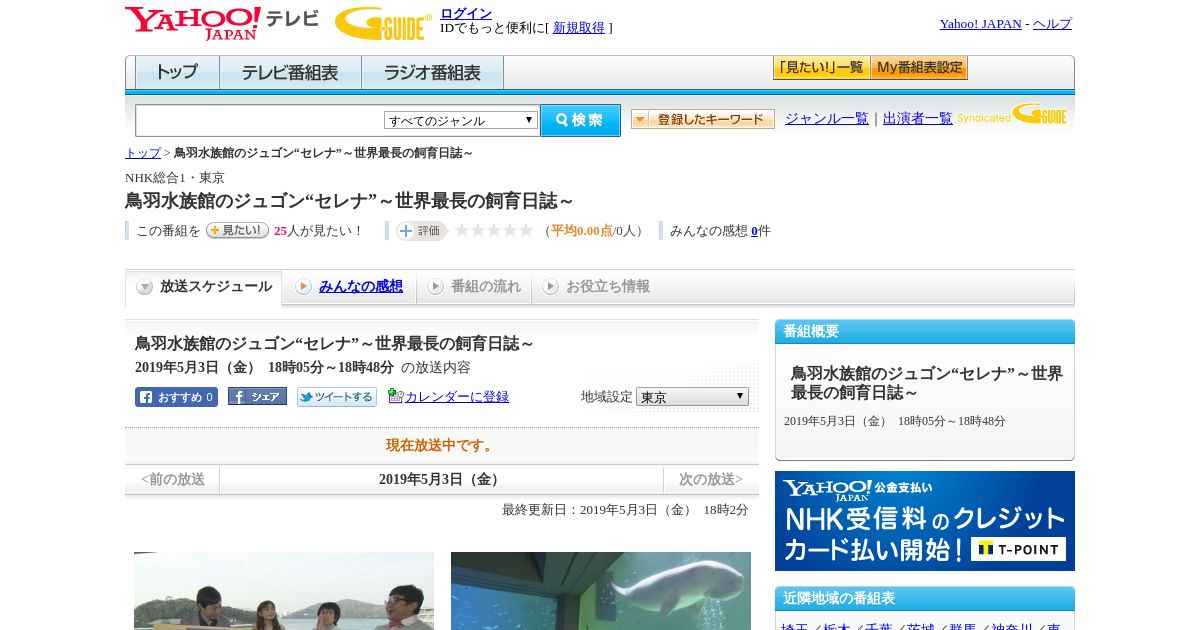This screenshot has width=1200, height=630.
Task: Click 現在放送中です。 status text
Action: tap(442, 446)
